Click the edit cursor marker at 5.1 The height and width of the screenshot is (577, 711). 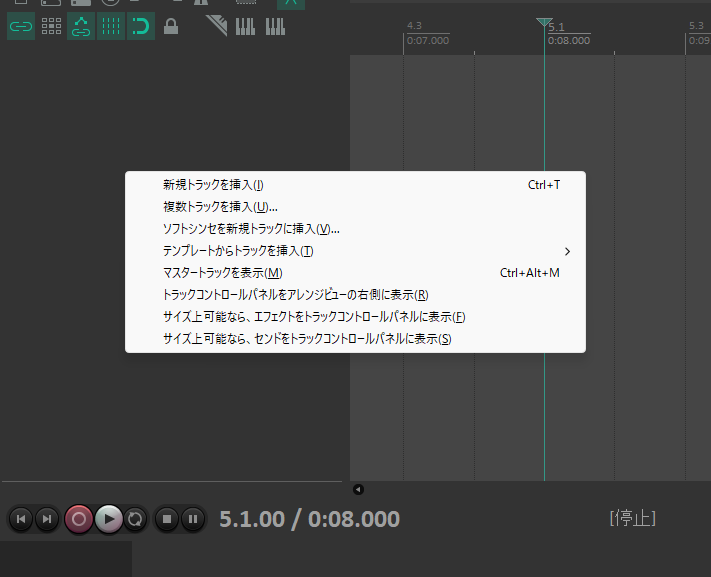point(544,22)
